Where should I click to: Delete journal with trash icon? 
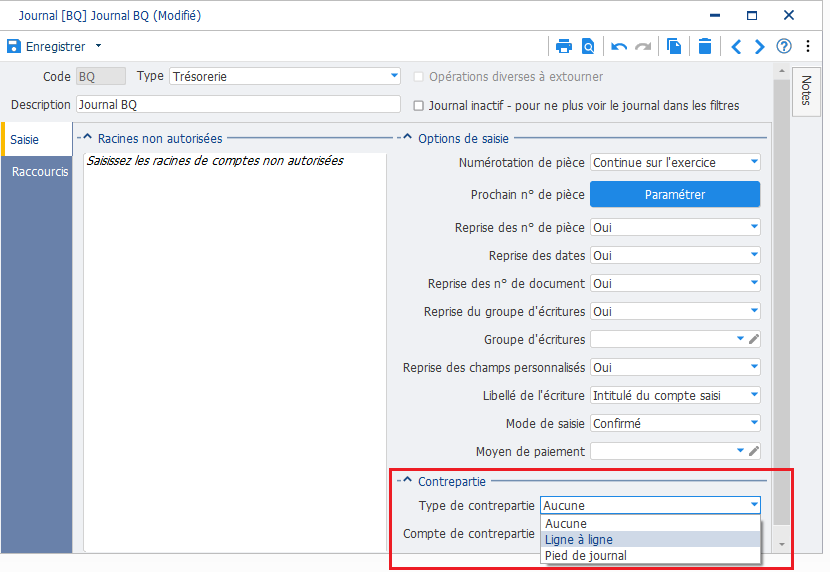point(705,46)
